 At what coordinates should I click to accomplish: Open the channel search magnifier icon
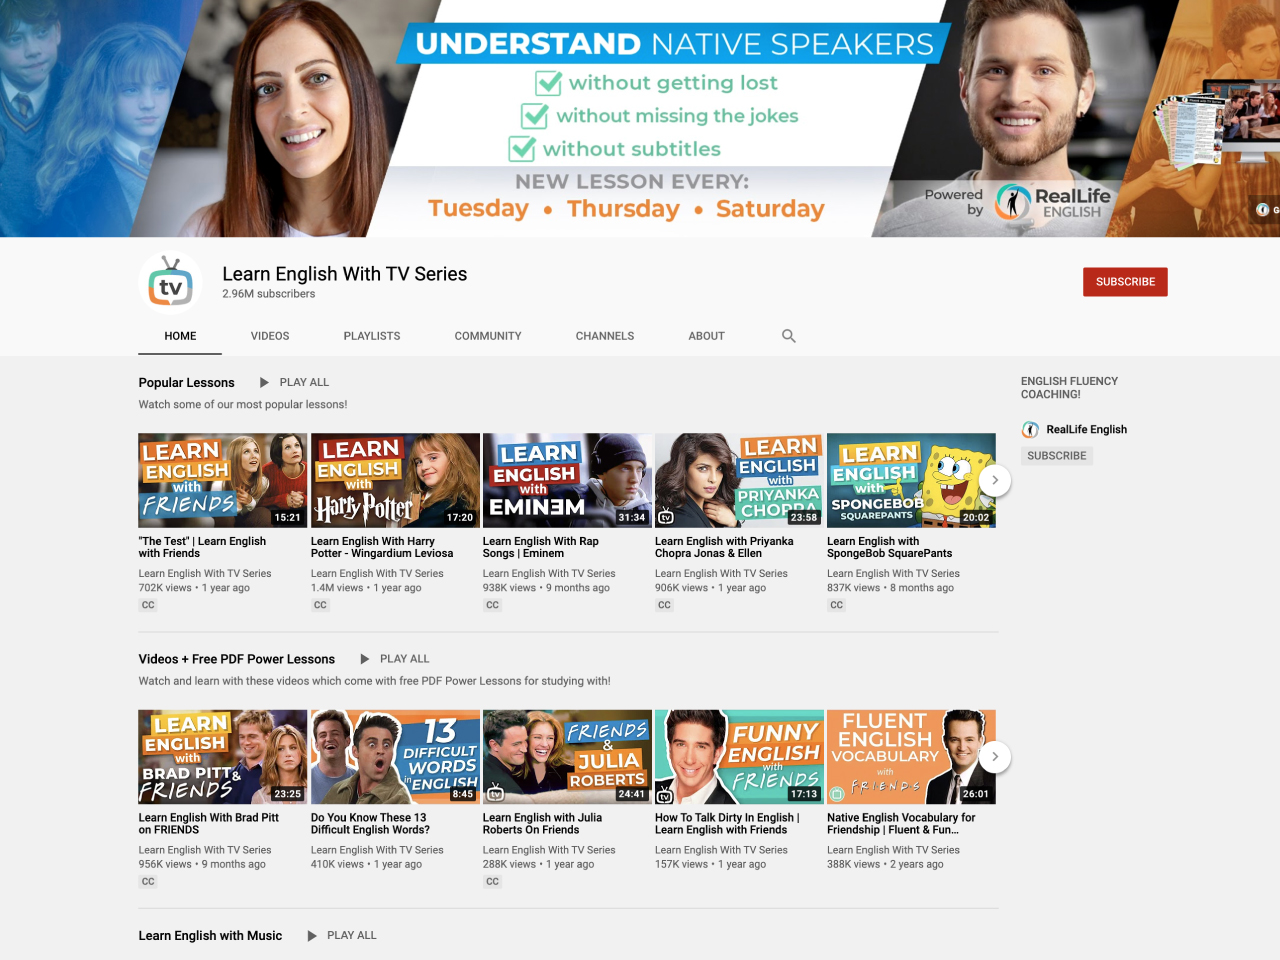(788, 336)
